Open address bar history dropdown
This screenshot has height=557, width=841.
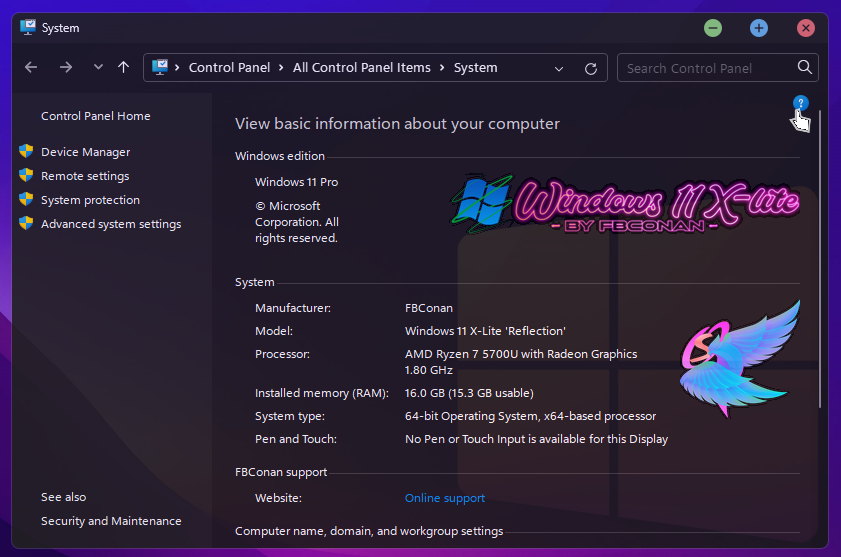click(x=558, y=69)
